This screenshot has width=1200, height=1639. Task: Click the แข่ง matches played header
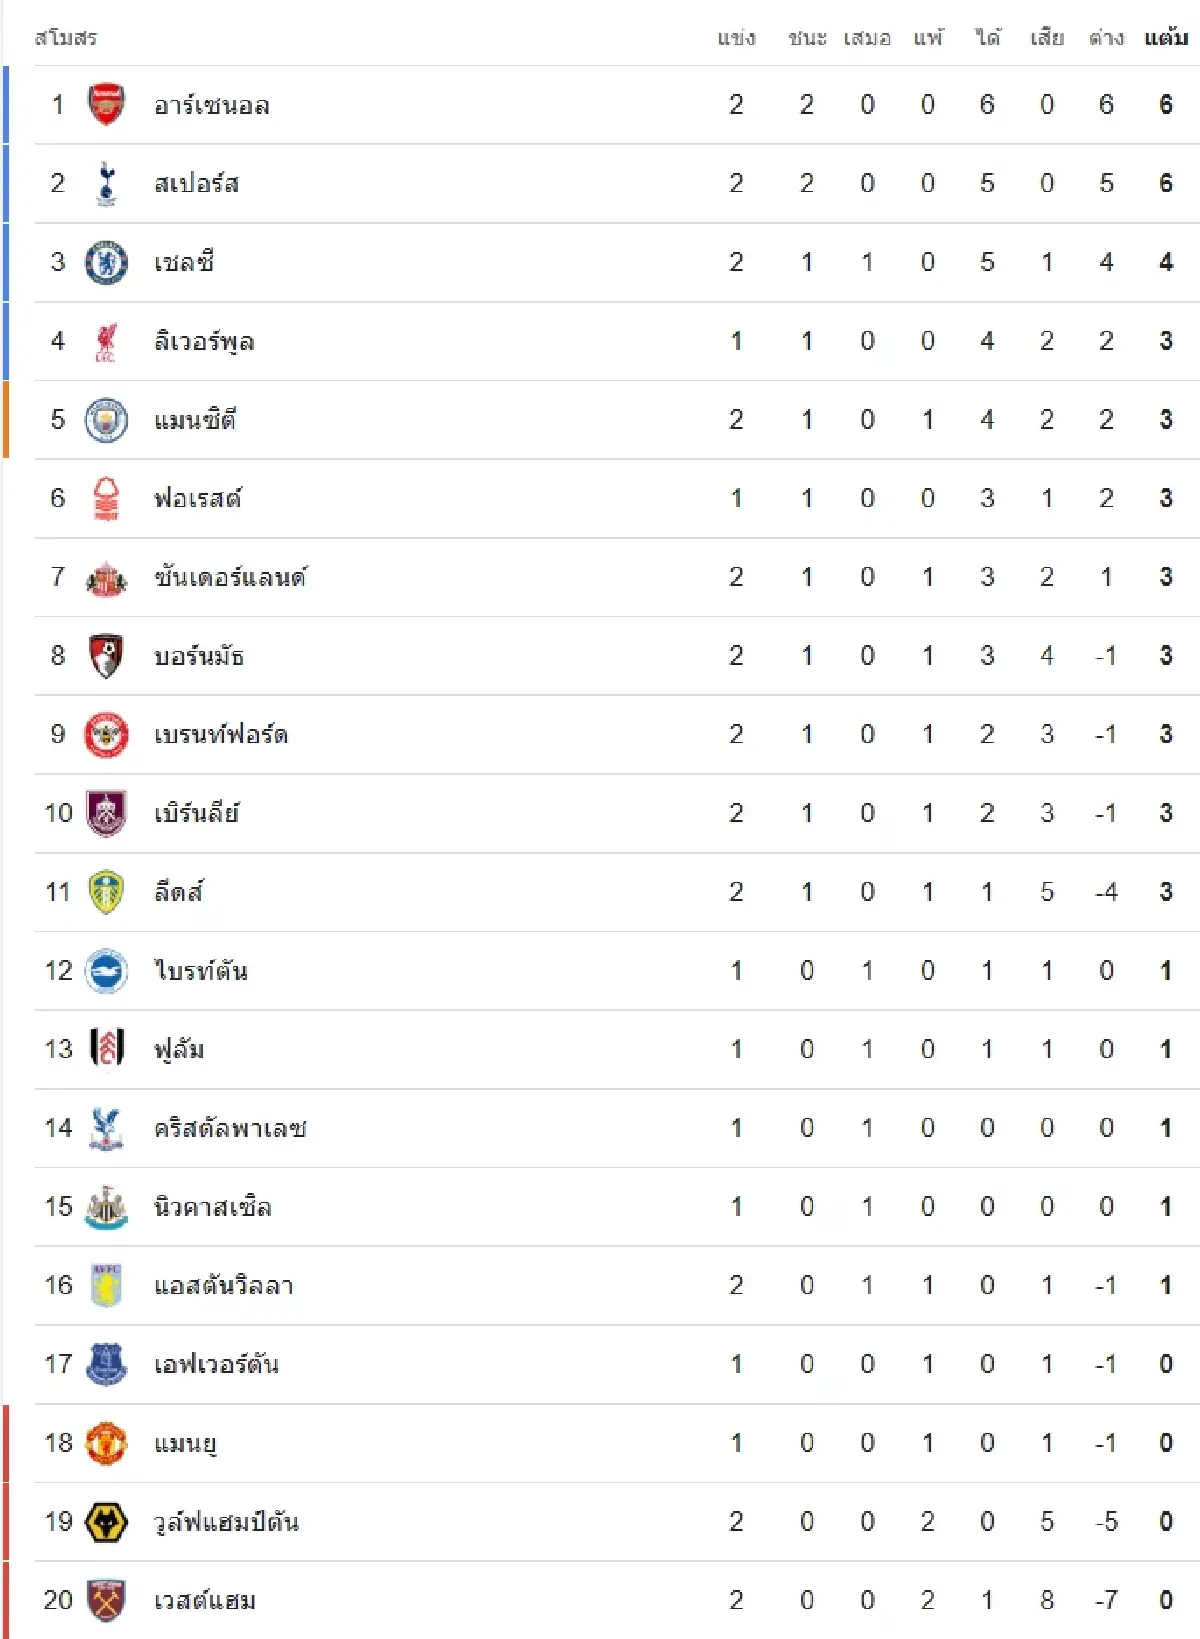coord(736,38)
